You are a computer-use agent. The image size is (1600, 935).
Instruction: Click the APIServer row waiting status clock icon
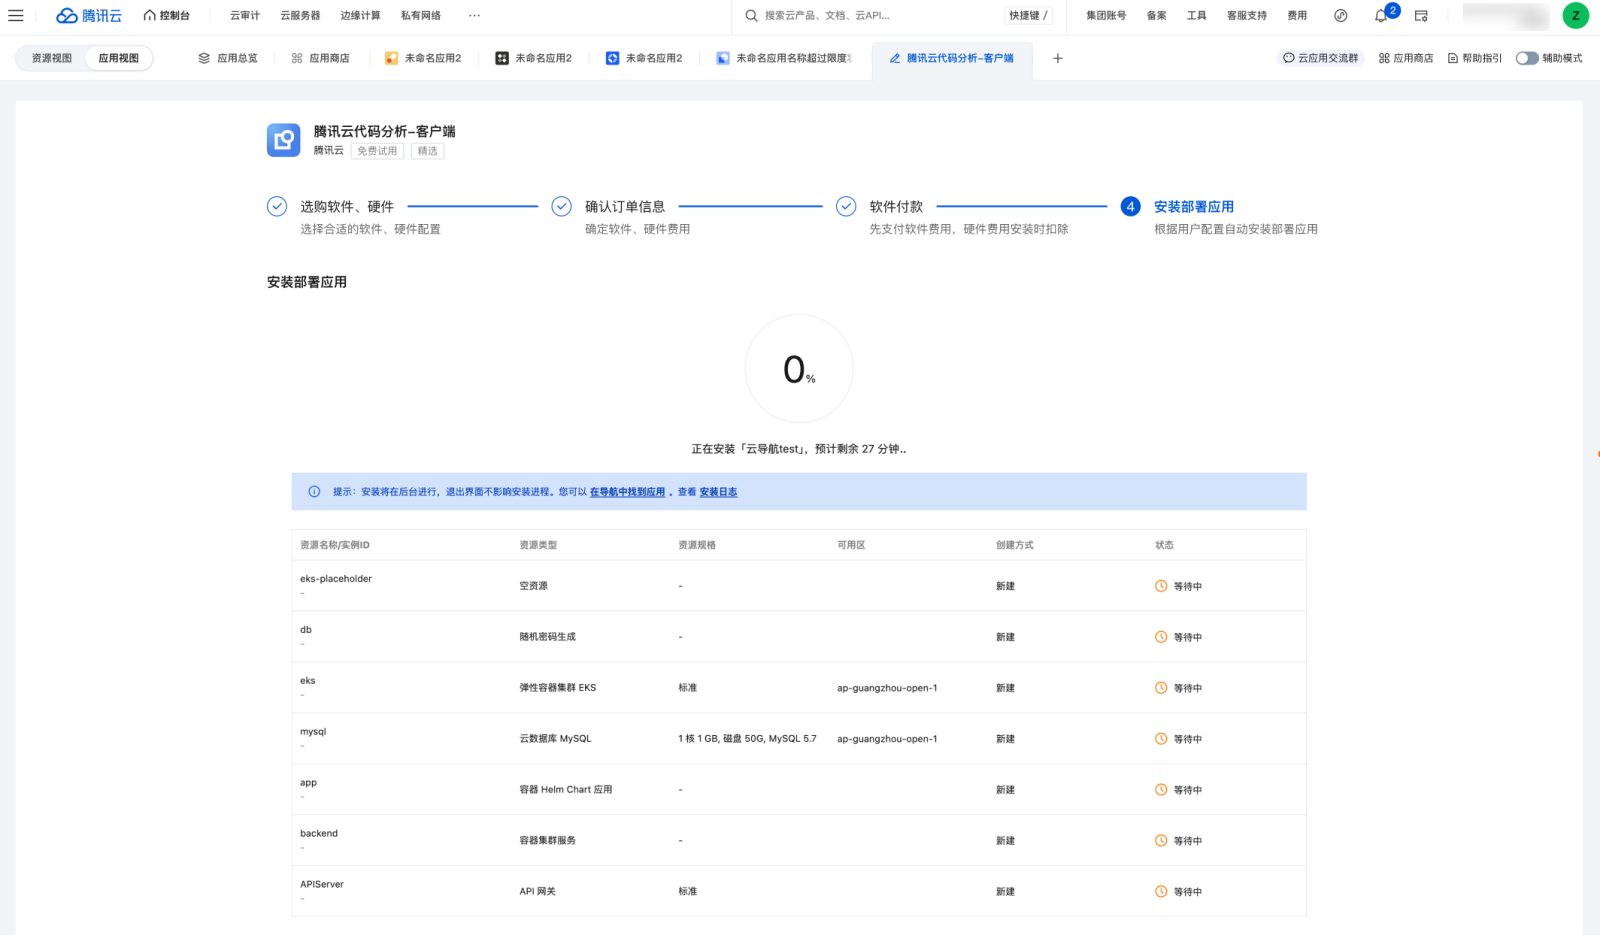coord(1161,892)
